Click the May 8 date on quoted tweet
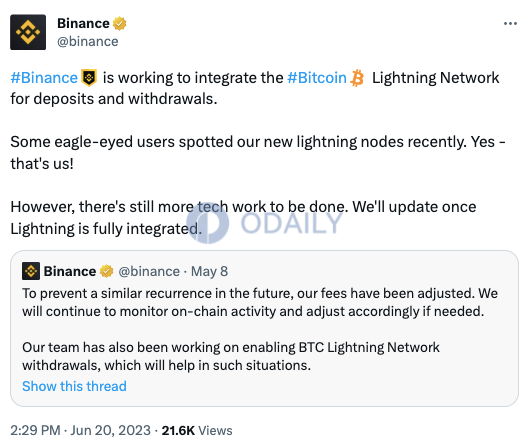530x447 pixels. 210,271
